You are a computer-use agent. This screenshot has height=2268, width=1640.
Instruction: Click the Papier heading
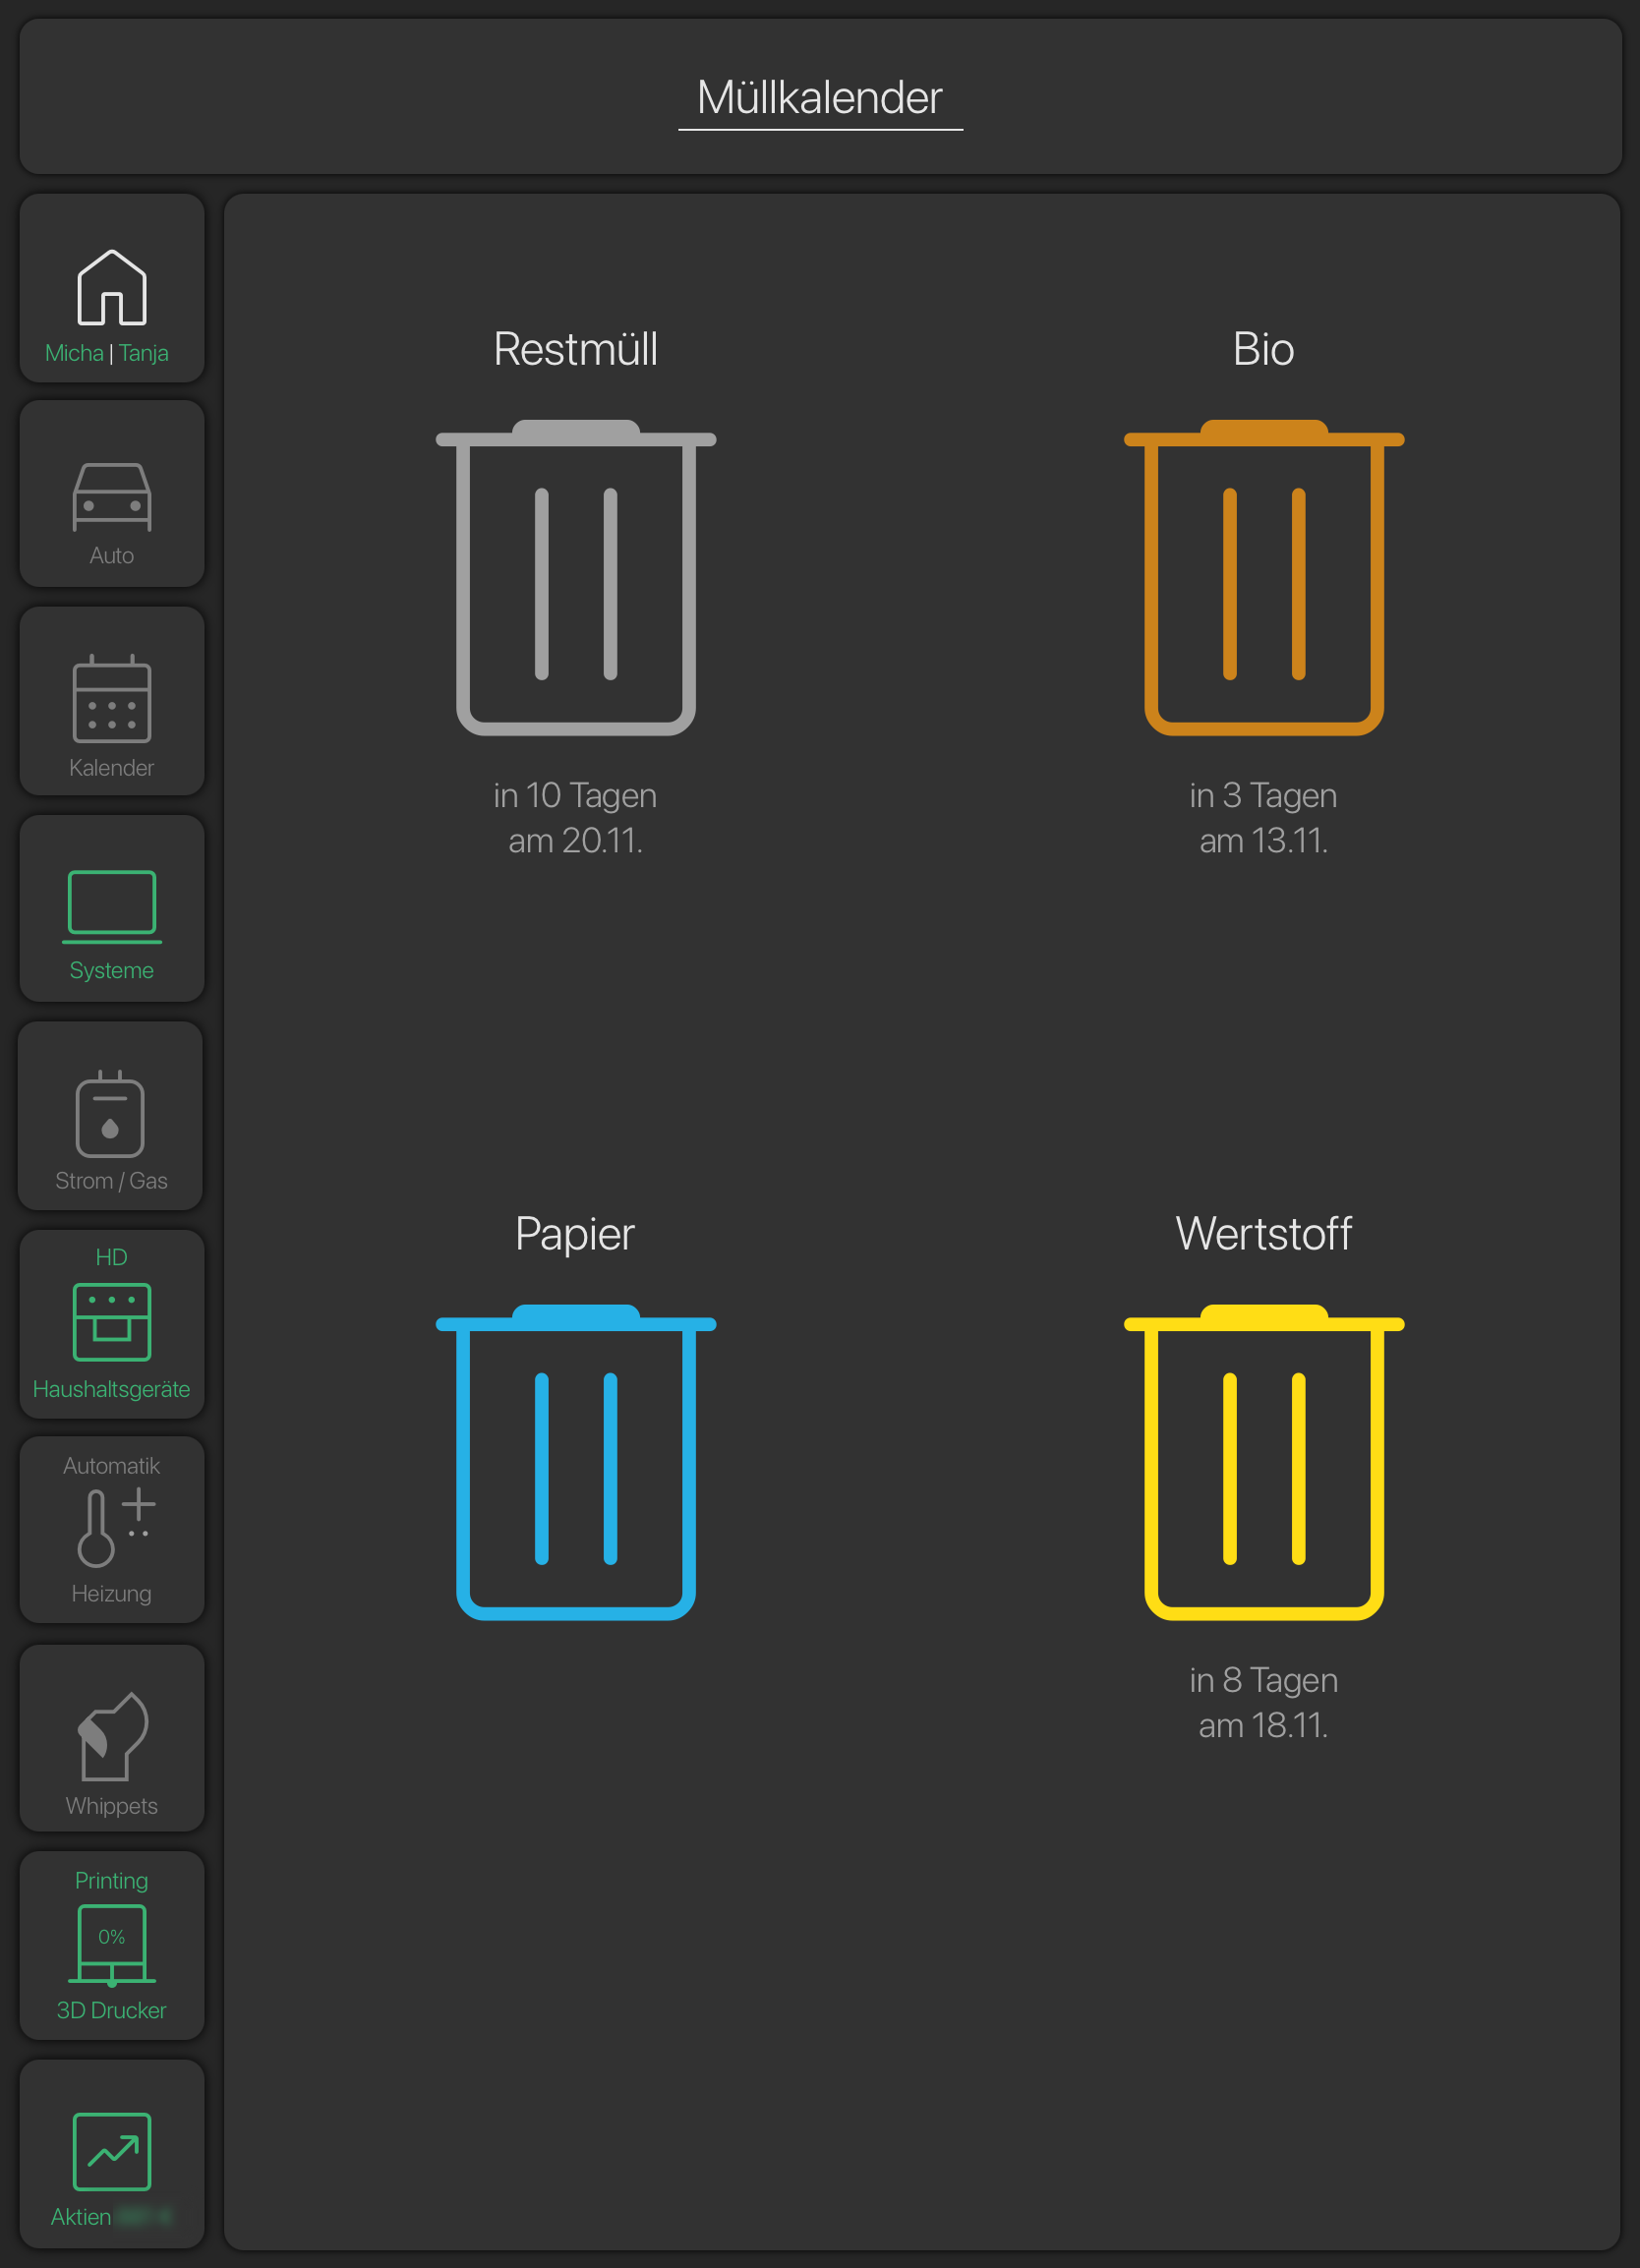click(x=575, y=1234)
